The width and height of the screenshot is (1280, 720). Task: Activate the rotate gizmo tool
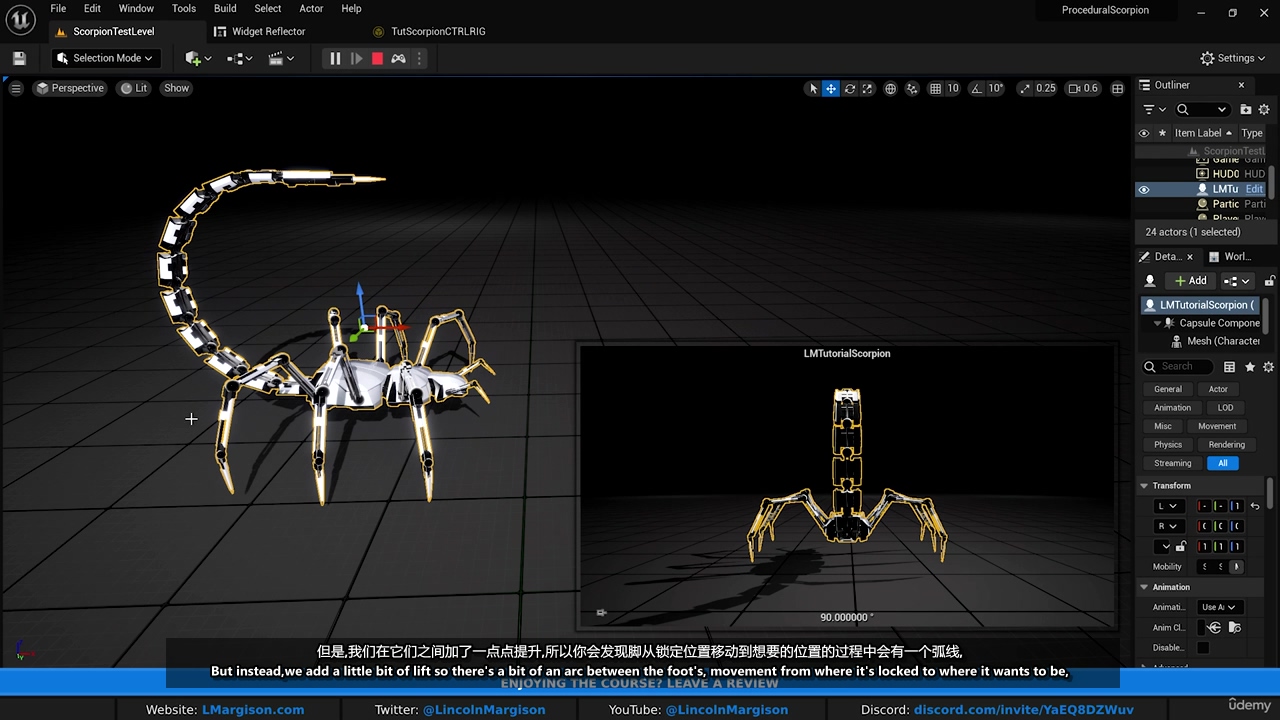click(x=850, y=88)
